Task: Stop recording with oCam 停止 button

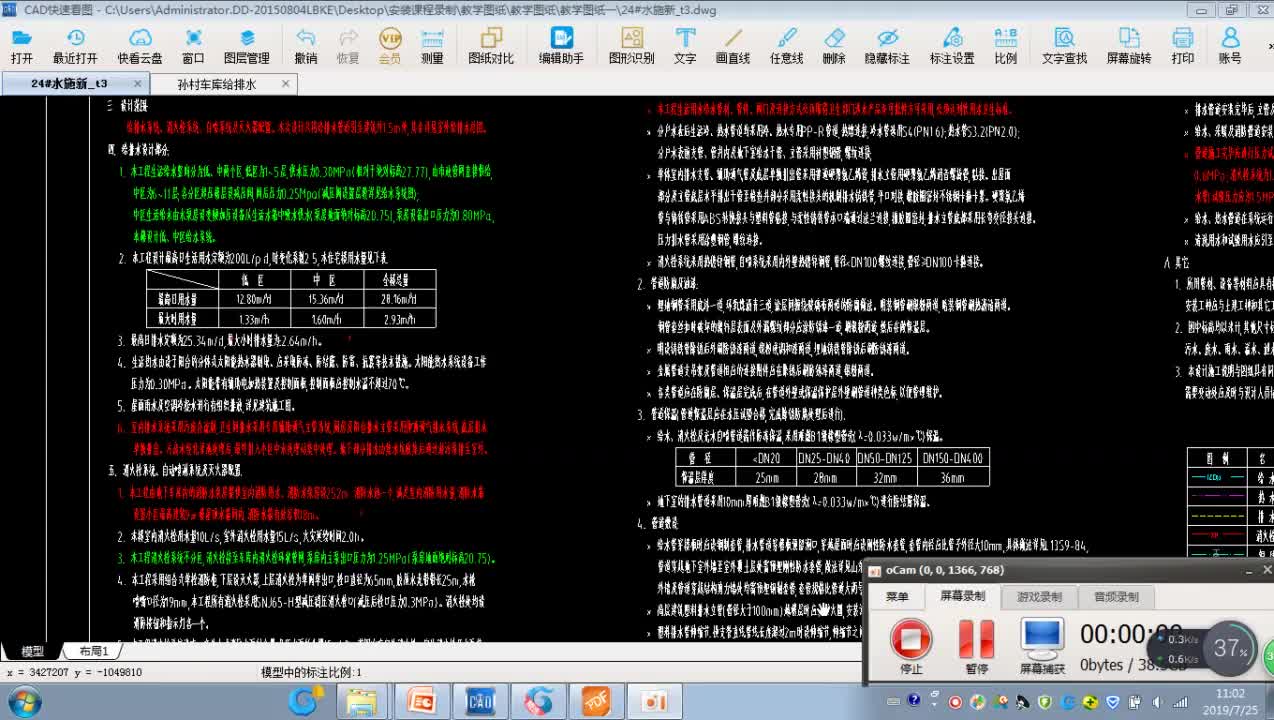Action: 911,646
